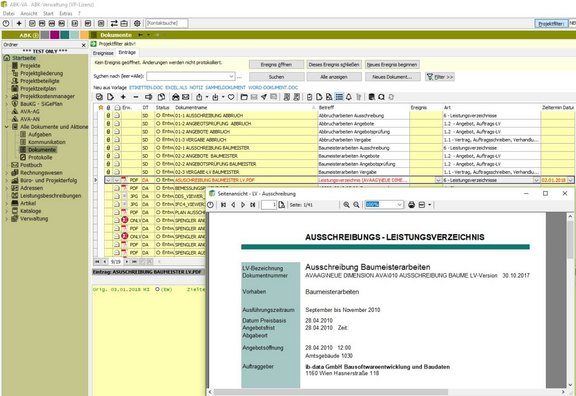Open the Datei menu
This screenshot has width=576, height=396.
(8, 14)
